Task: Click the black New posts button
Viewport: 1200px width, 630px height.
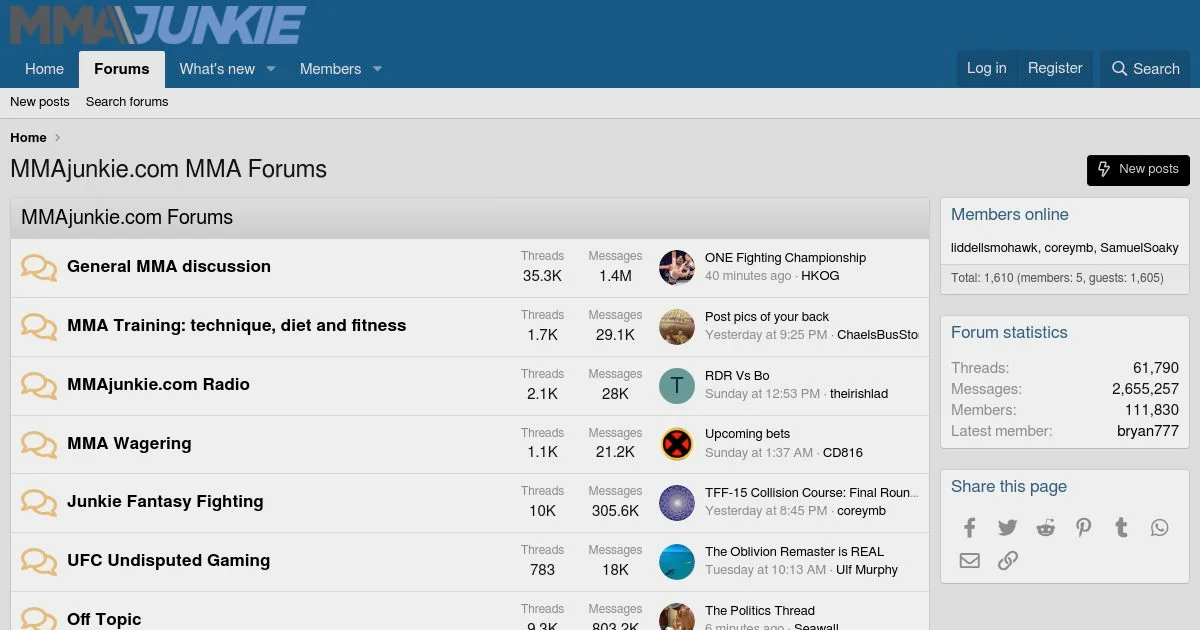Action: pyautogui.click(x=1138, y=170)
